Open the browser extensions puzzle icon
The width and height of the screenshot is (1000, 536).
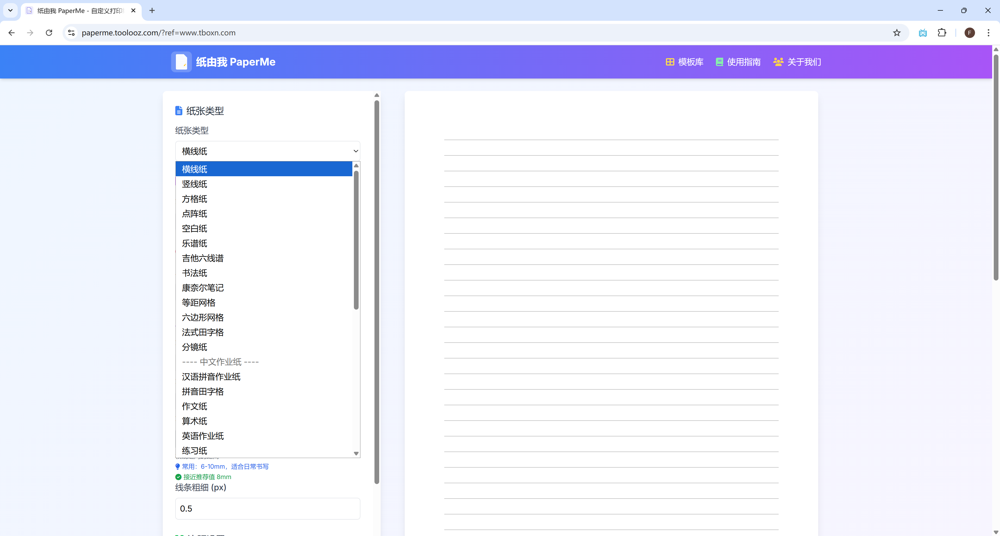942,33
